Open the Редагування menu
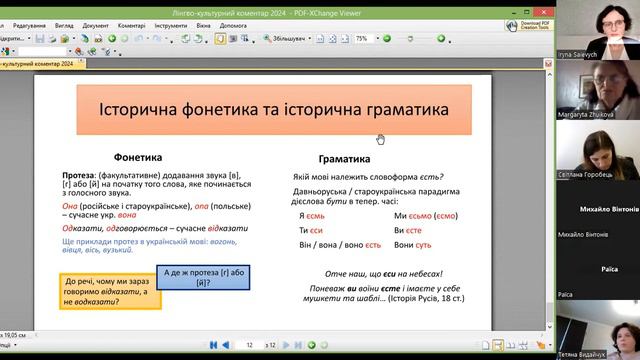The width and height of the screenshot is (640, 360). pos(29,26)
